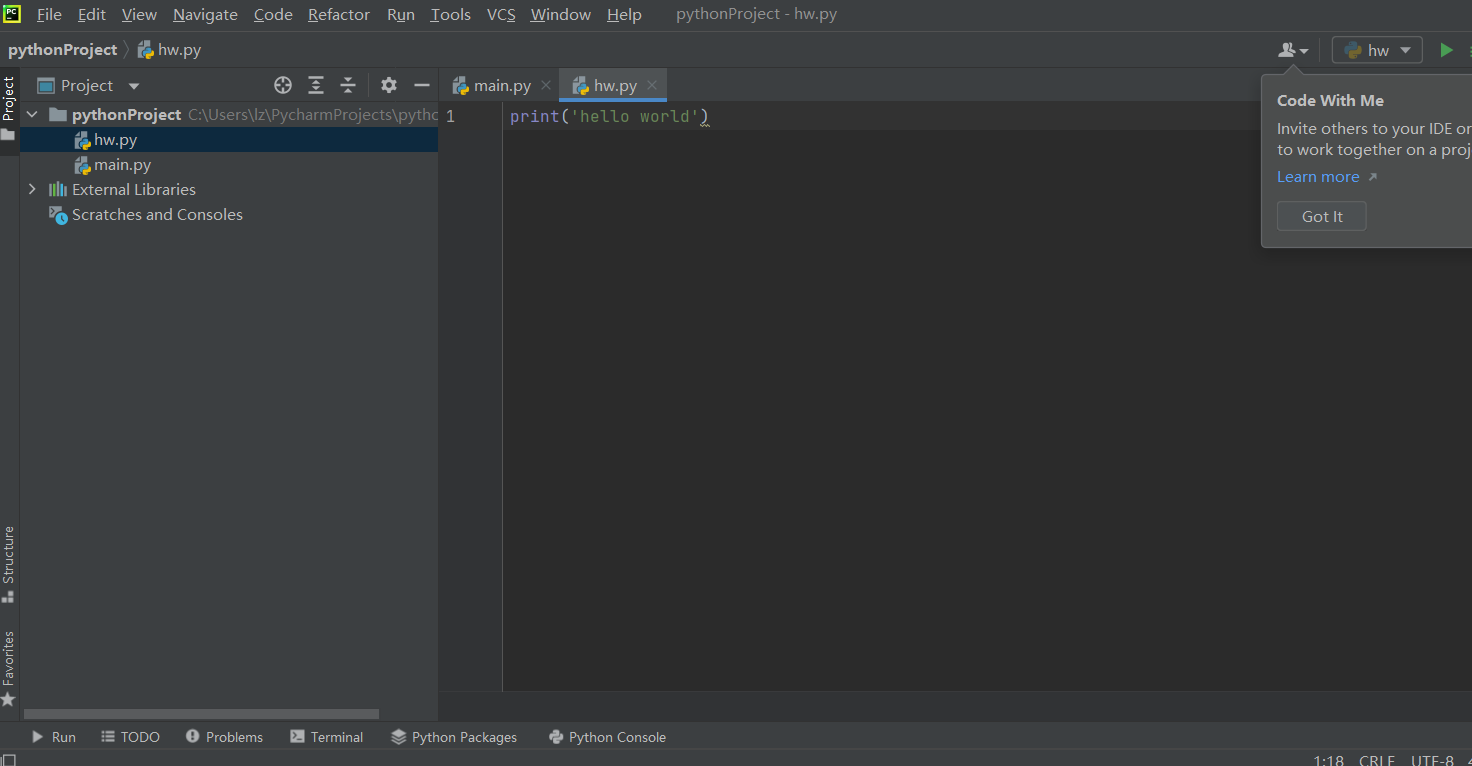Select Scratches and Consoles in tree
The image size is (1472, 766).
[x=157, y=215]
